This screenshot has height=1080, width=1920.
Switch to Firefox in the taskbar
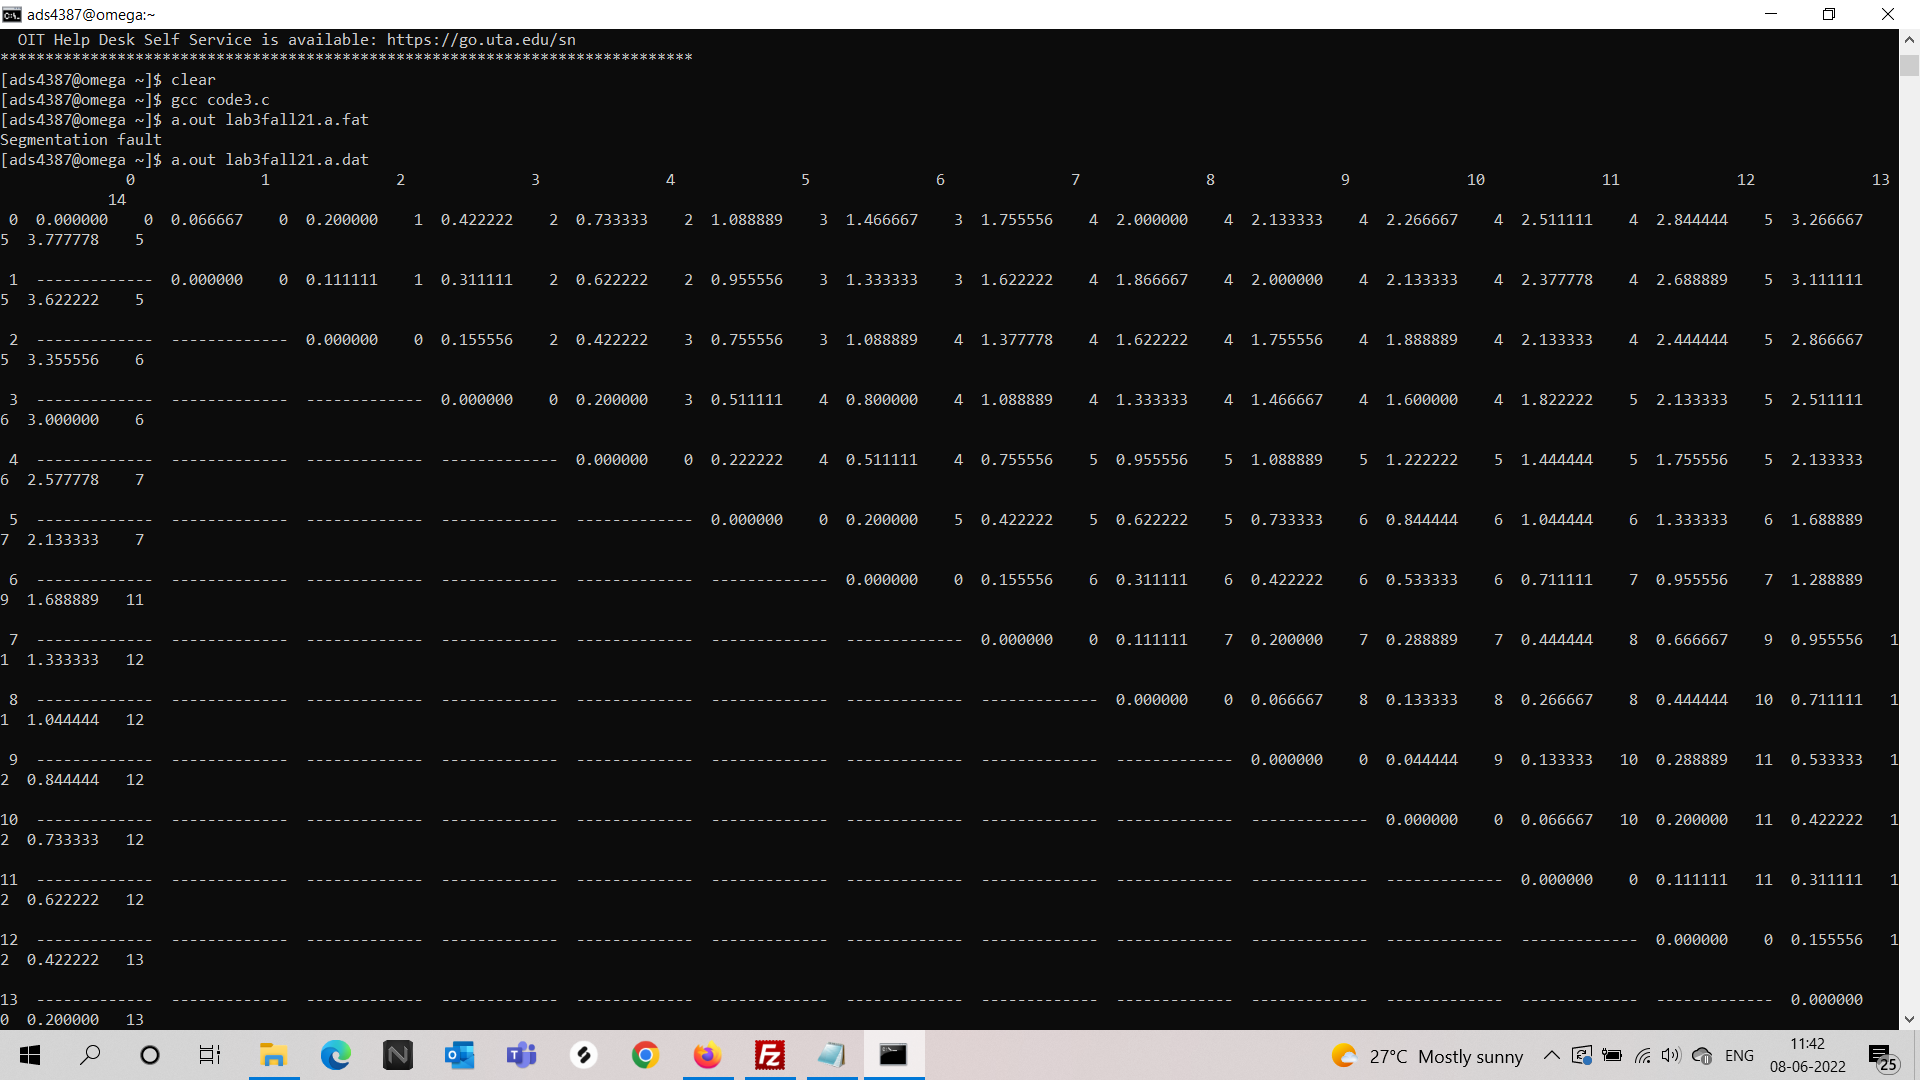[x=707, y=1055]
